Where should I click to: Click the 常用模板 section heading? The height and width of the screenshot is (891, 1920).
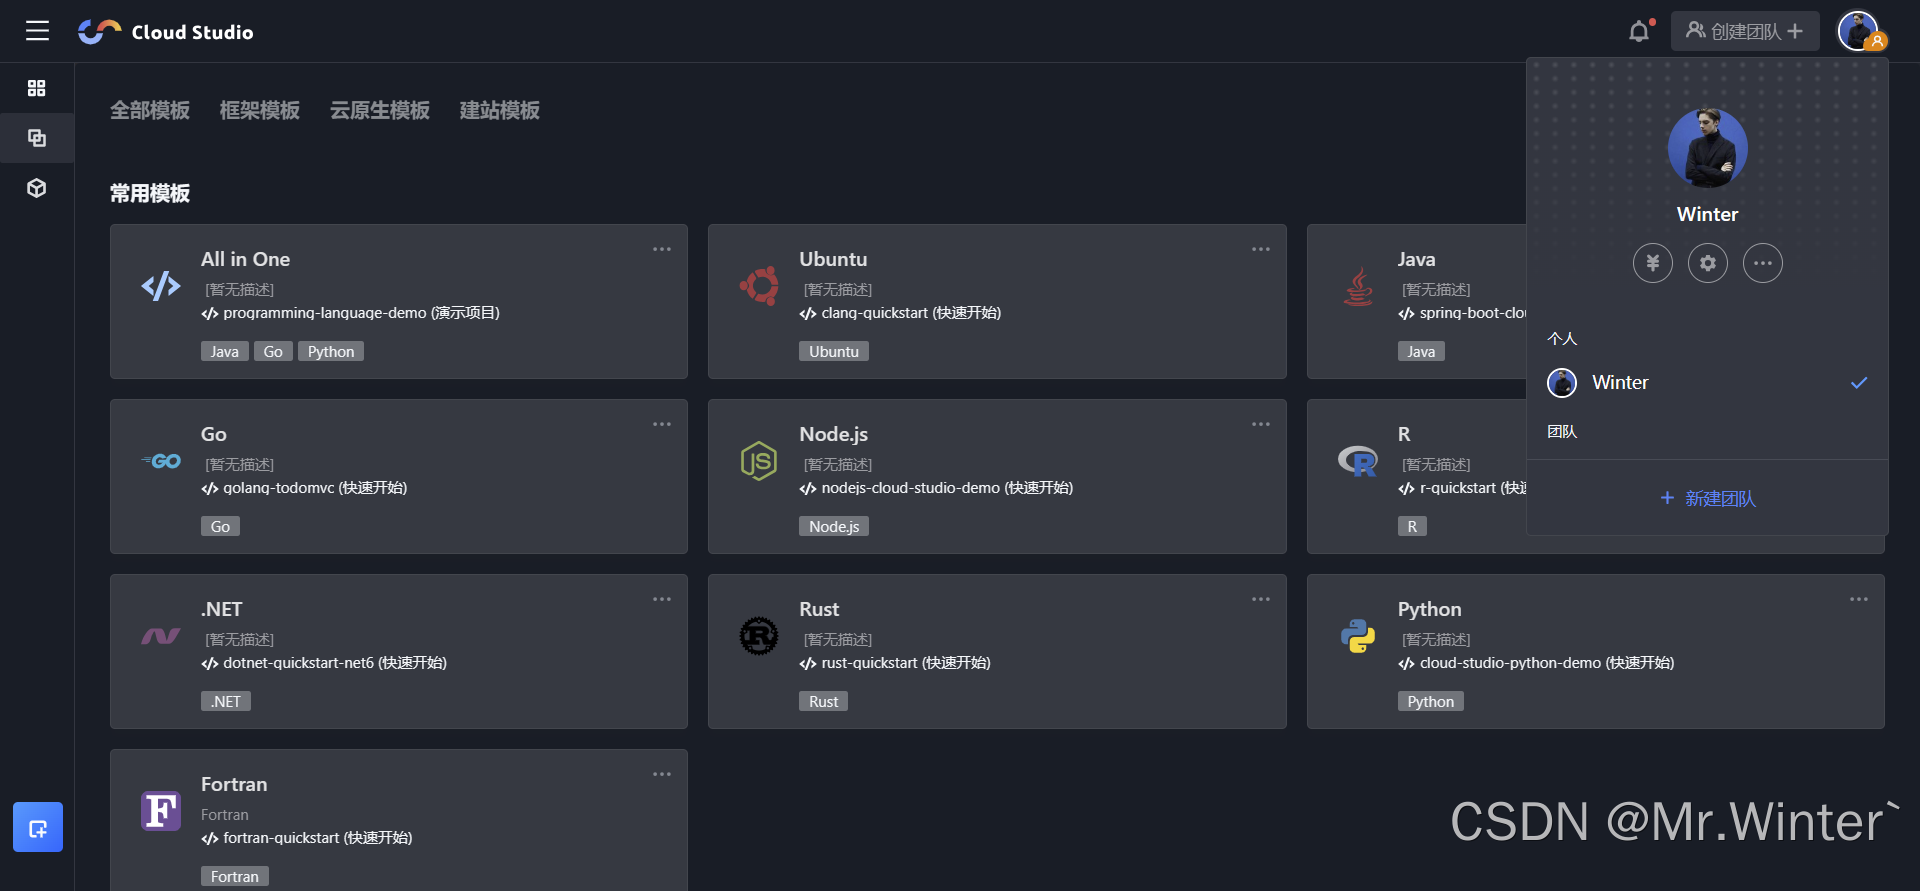coord(150,193)
